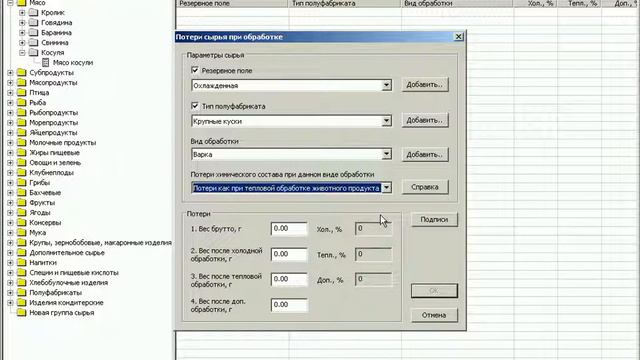Click the Баранина folder icon
The height and width of the screenshot is (360, 640).
coord(33,33)
